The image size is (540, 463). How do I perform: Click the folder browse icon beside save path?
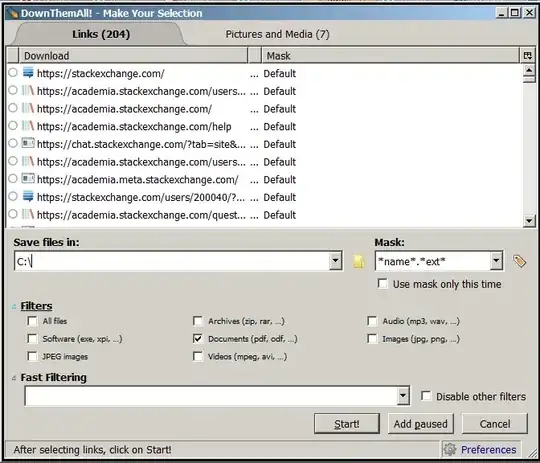(x=359, y=261)
